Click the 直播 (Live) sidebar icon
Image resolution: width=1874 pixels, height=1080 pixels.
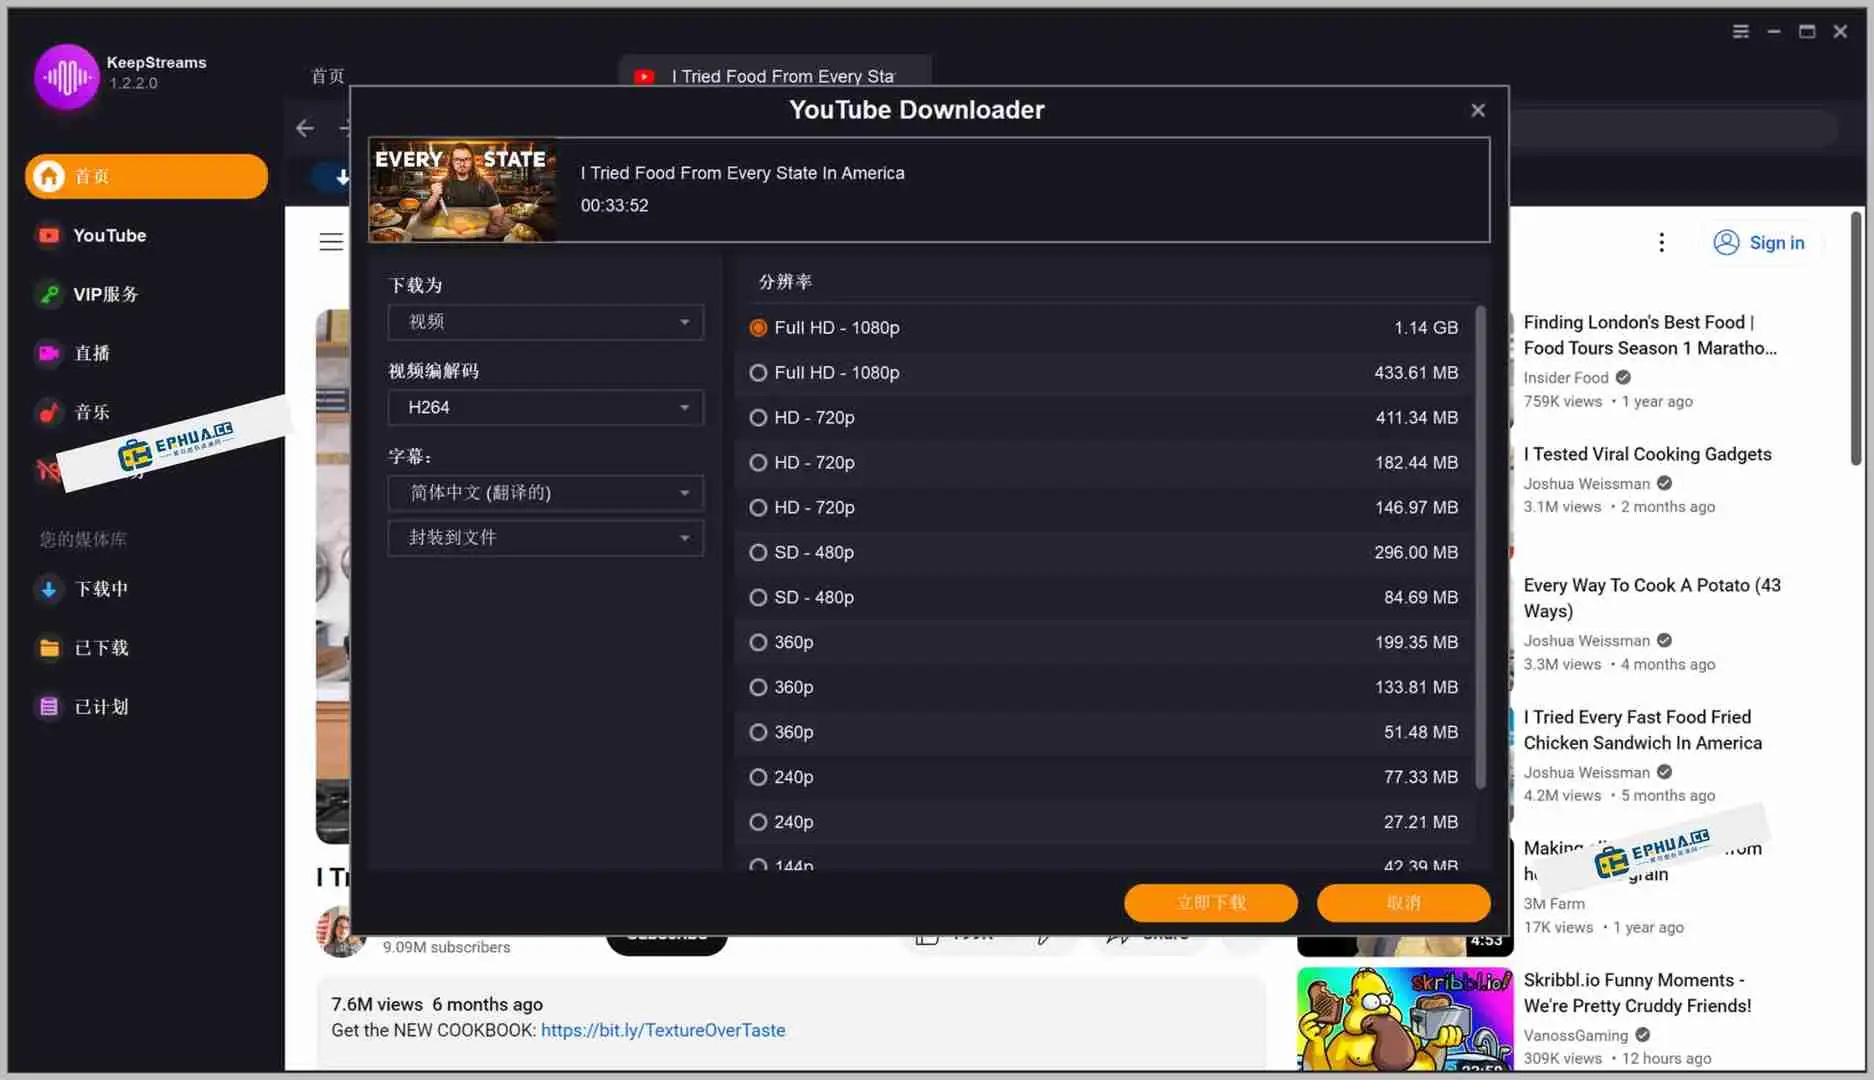(x=92, y=353)
